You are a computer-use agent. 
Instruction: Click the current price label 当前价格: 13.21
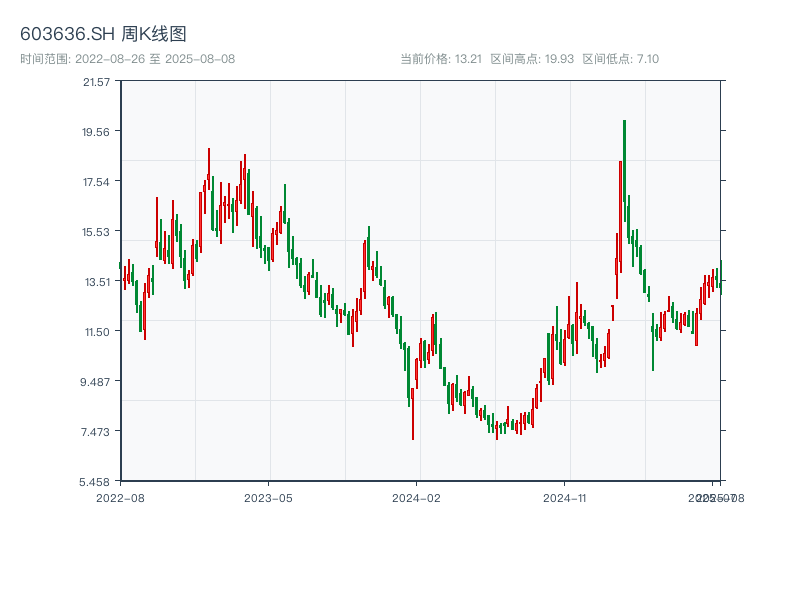(441, 59)
